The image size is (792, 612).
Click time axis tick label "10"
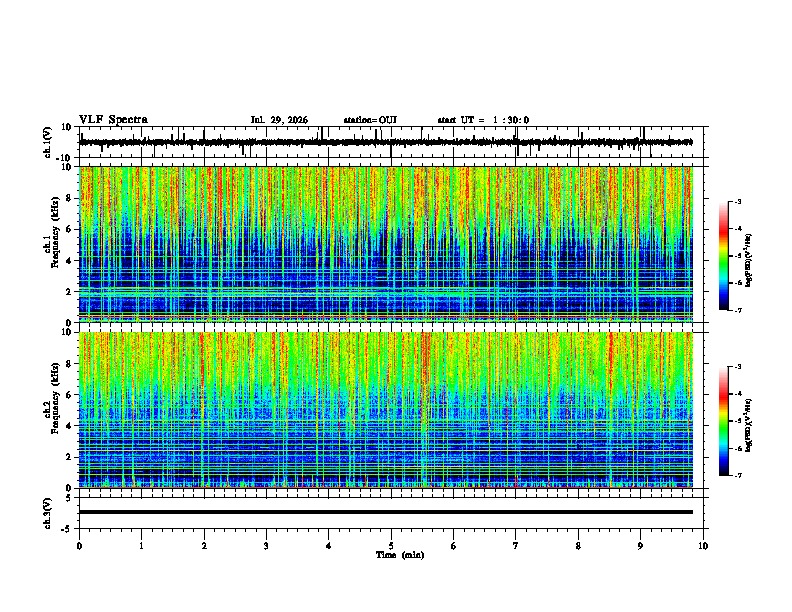pos(703,546)
